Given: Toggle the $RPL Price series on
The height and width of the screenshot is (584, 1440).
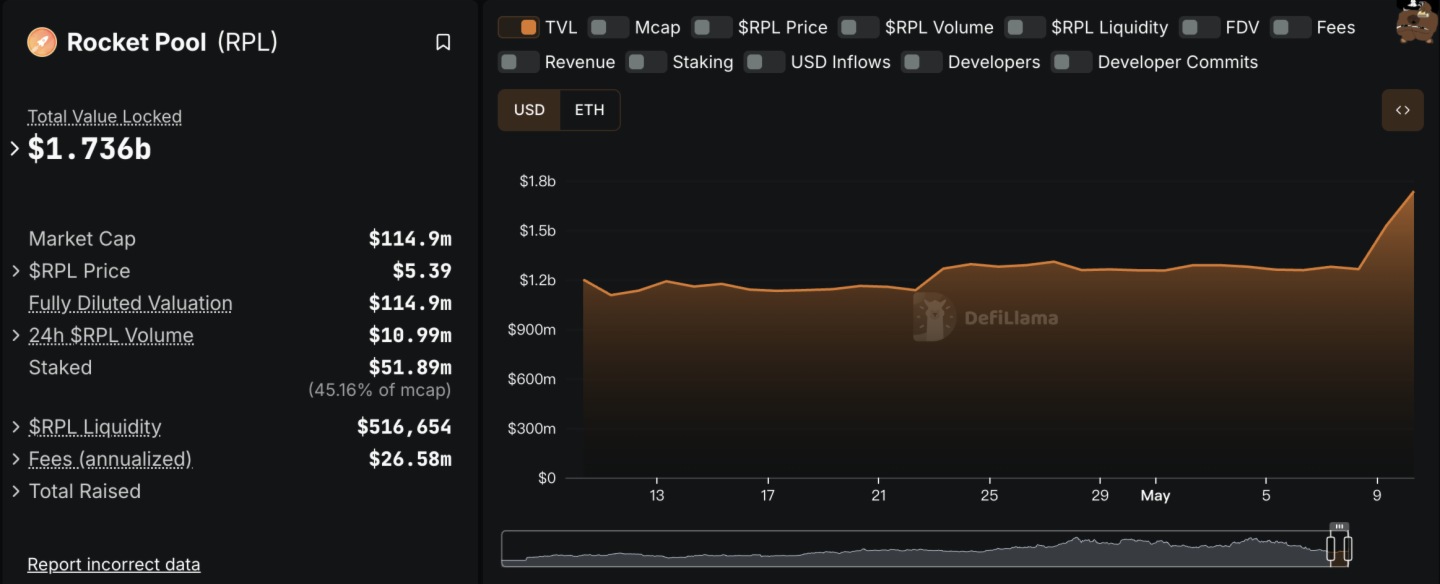Looking at the screenshot, I should pyautogui.click(x=712, y=27).
